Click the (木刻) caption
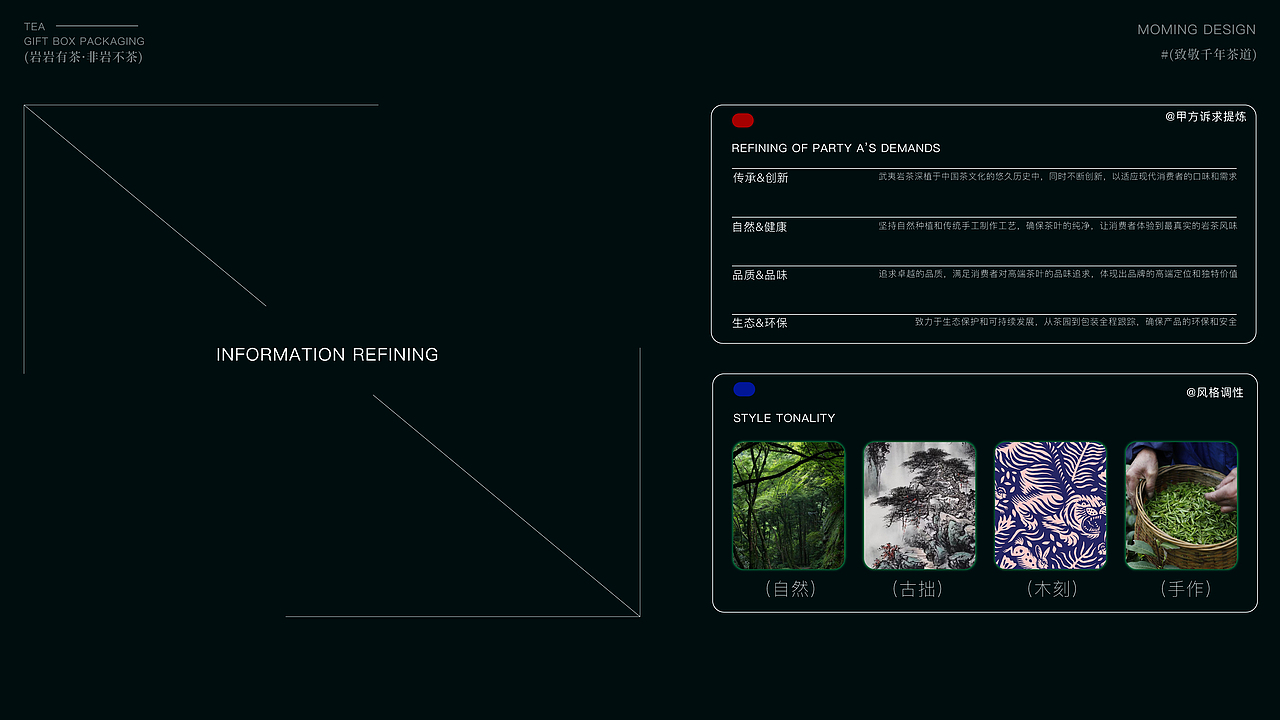The image size is (1280, 720). (x=1052, y=589)
